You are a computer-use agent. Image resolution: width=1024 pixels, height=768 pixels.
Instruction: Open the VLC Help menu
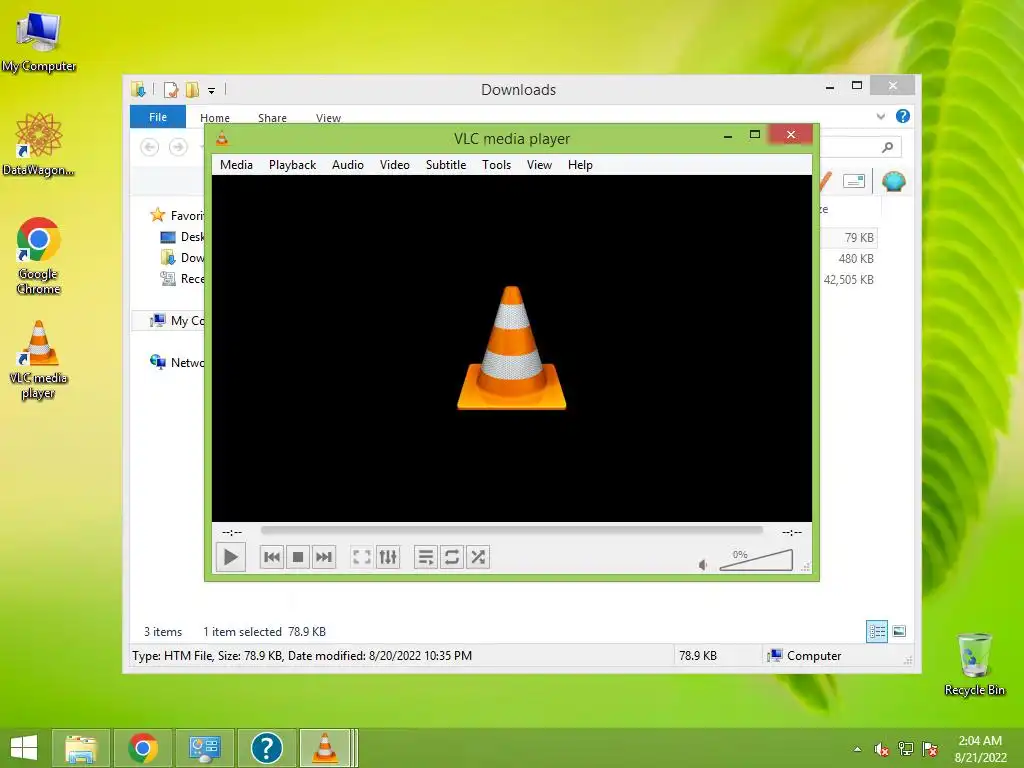coord(580,165)
